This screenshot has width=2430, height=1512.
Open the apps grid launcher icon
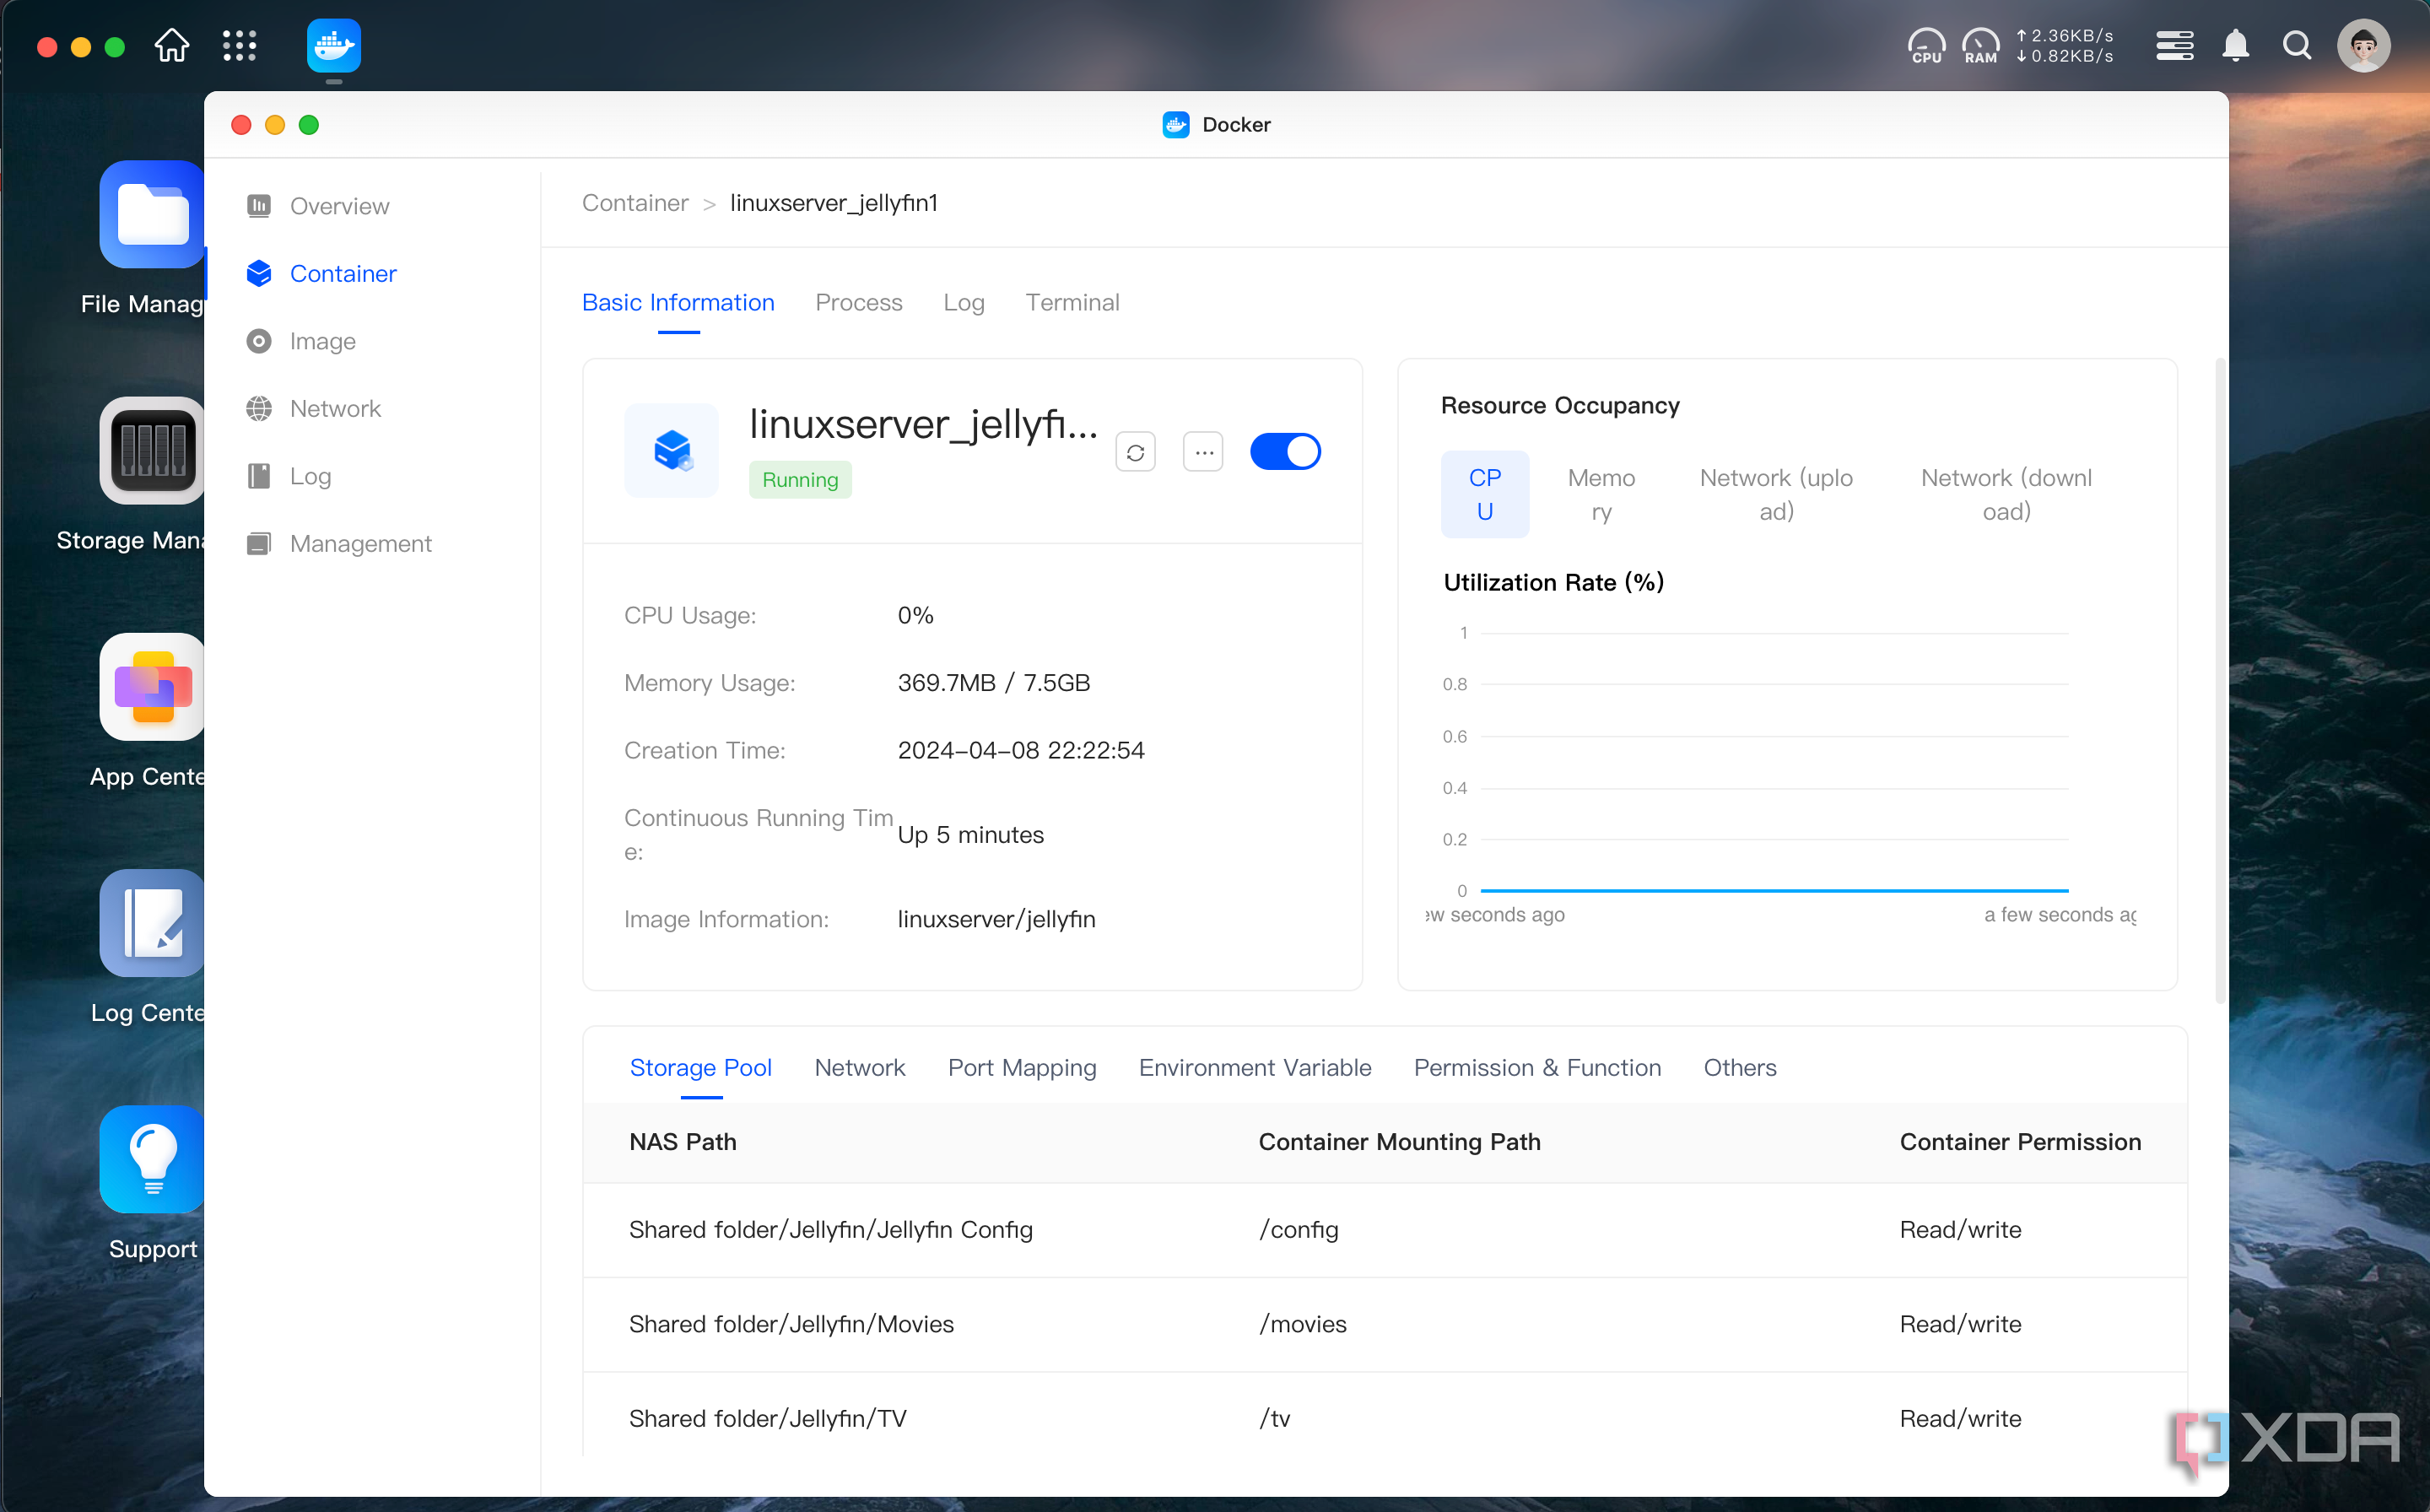239,45
